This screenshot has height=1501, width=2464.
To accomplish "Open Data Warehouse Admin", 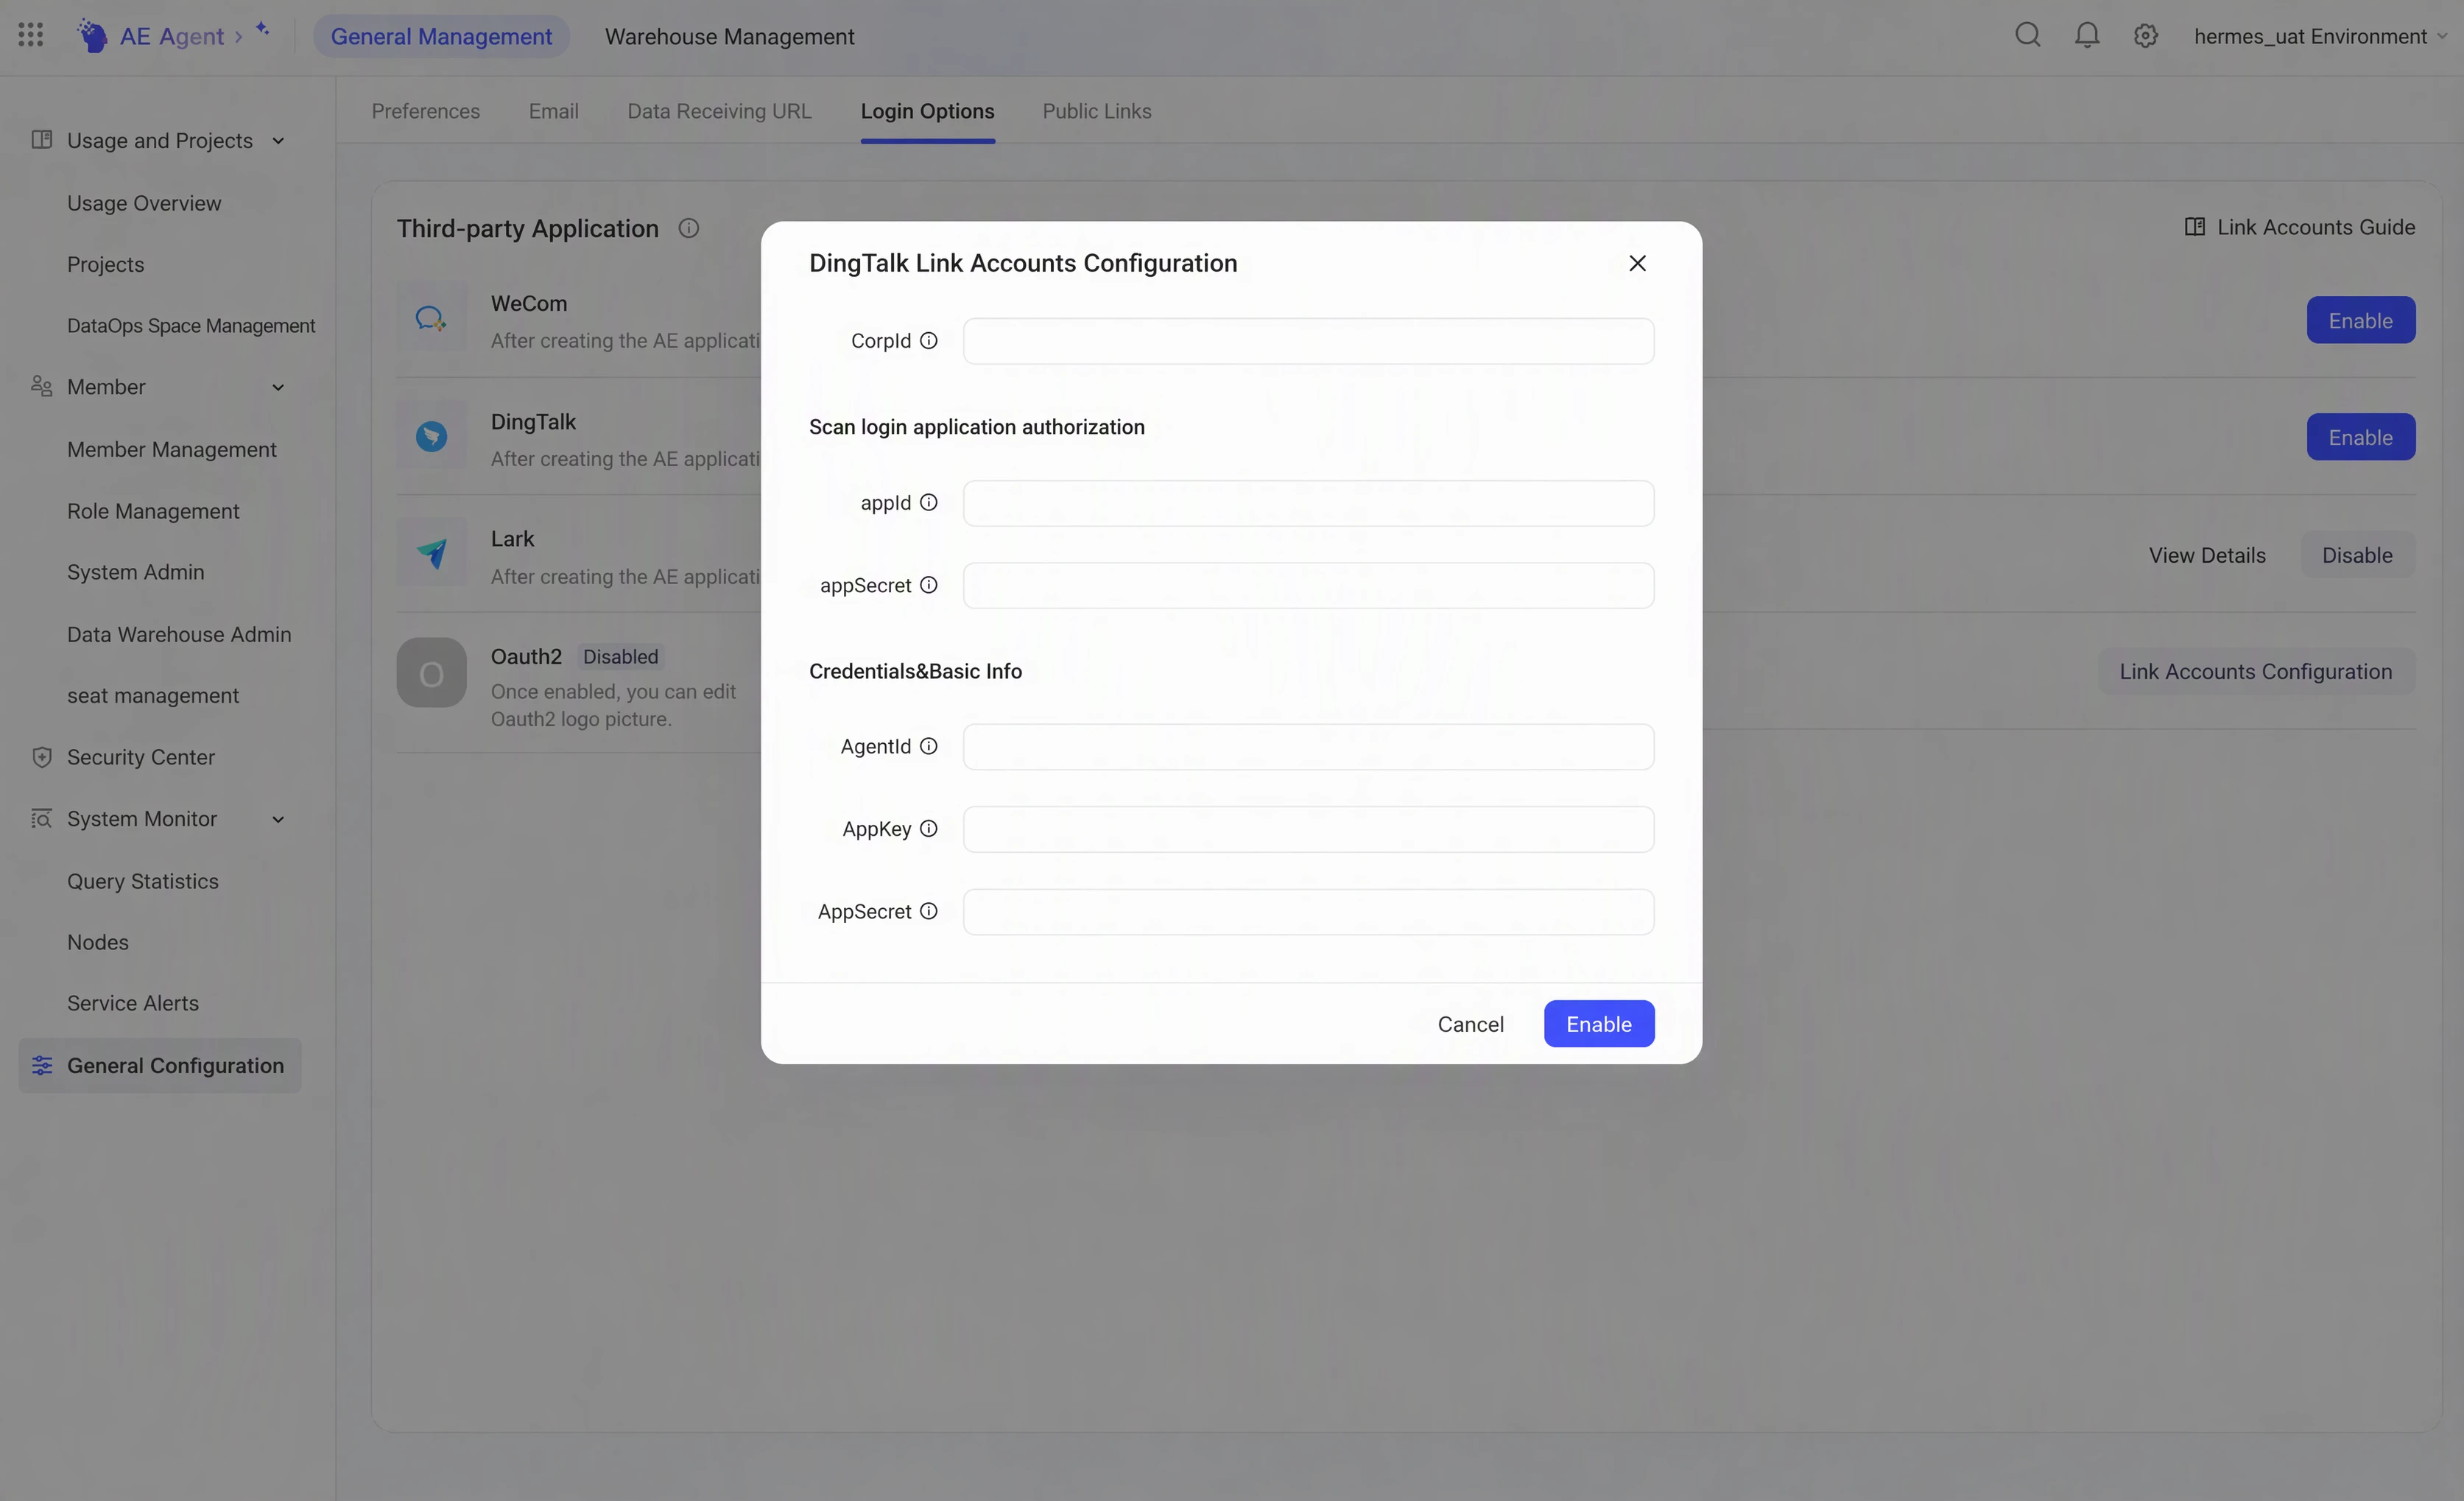I will coord(179,634).
